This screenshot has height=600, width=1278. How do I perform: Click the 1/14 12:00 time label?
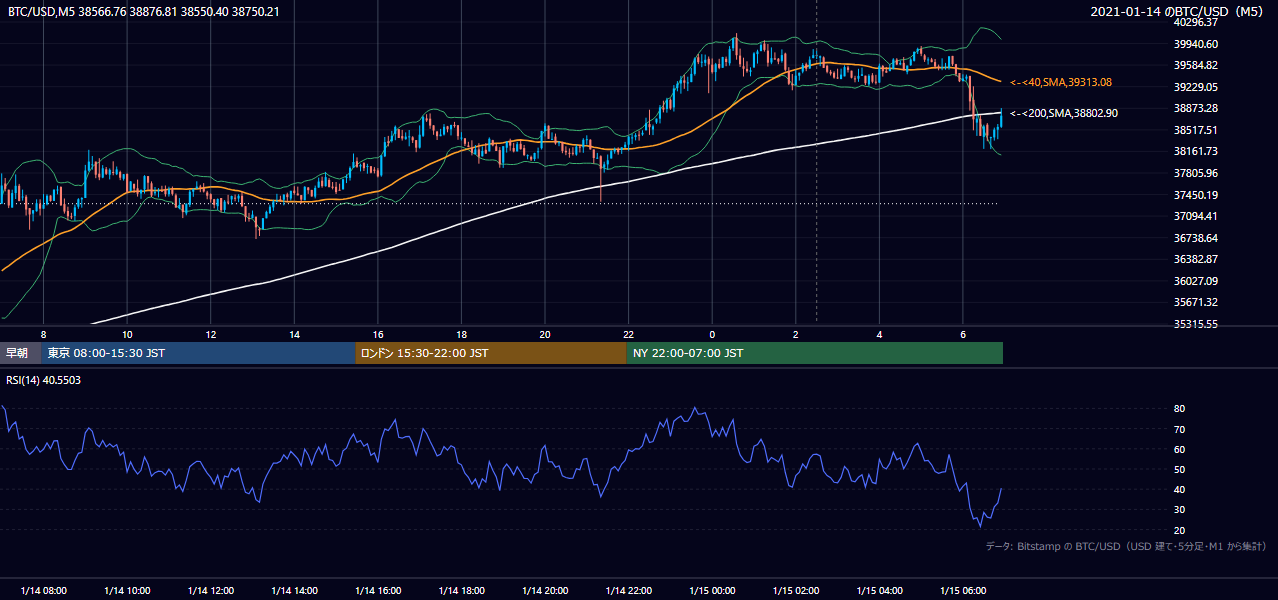pyautogui.click(x=211, y=590)
